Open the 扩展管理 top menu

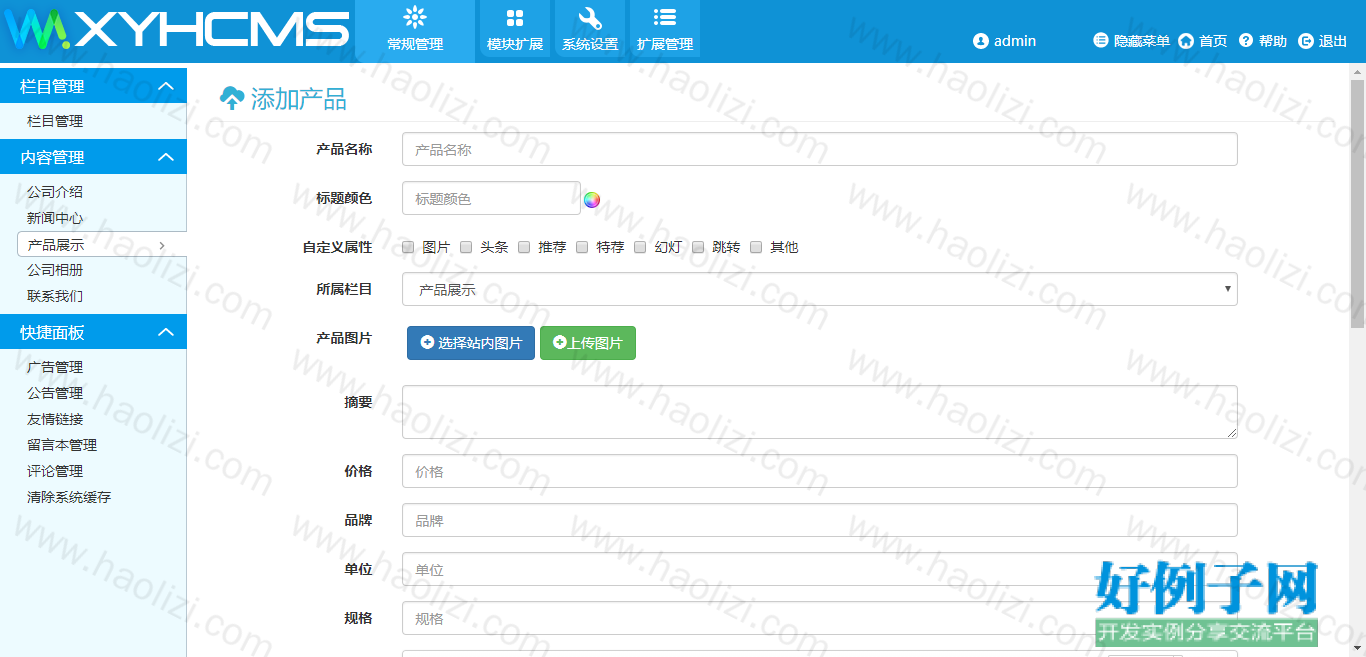pyautogui.click(x=665, y=29)
